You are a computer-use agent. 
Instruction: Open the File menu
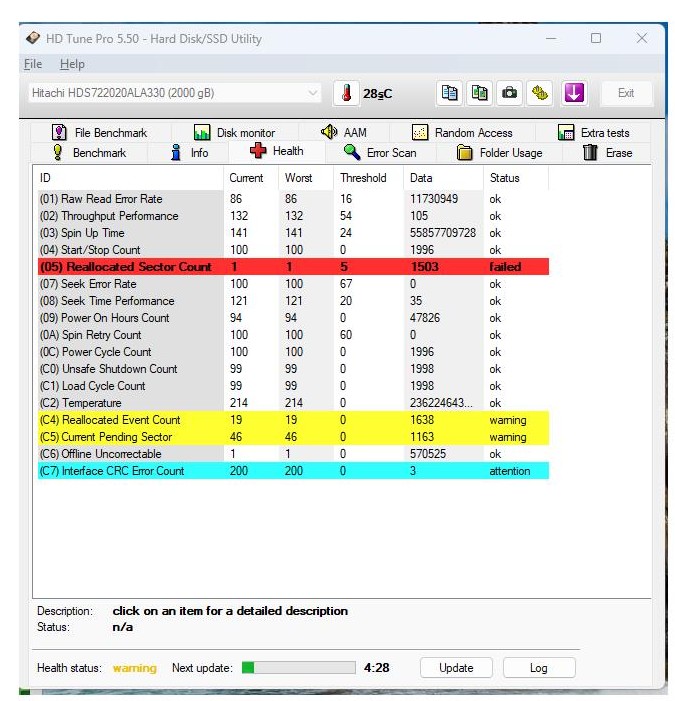pos(33,64)
